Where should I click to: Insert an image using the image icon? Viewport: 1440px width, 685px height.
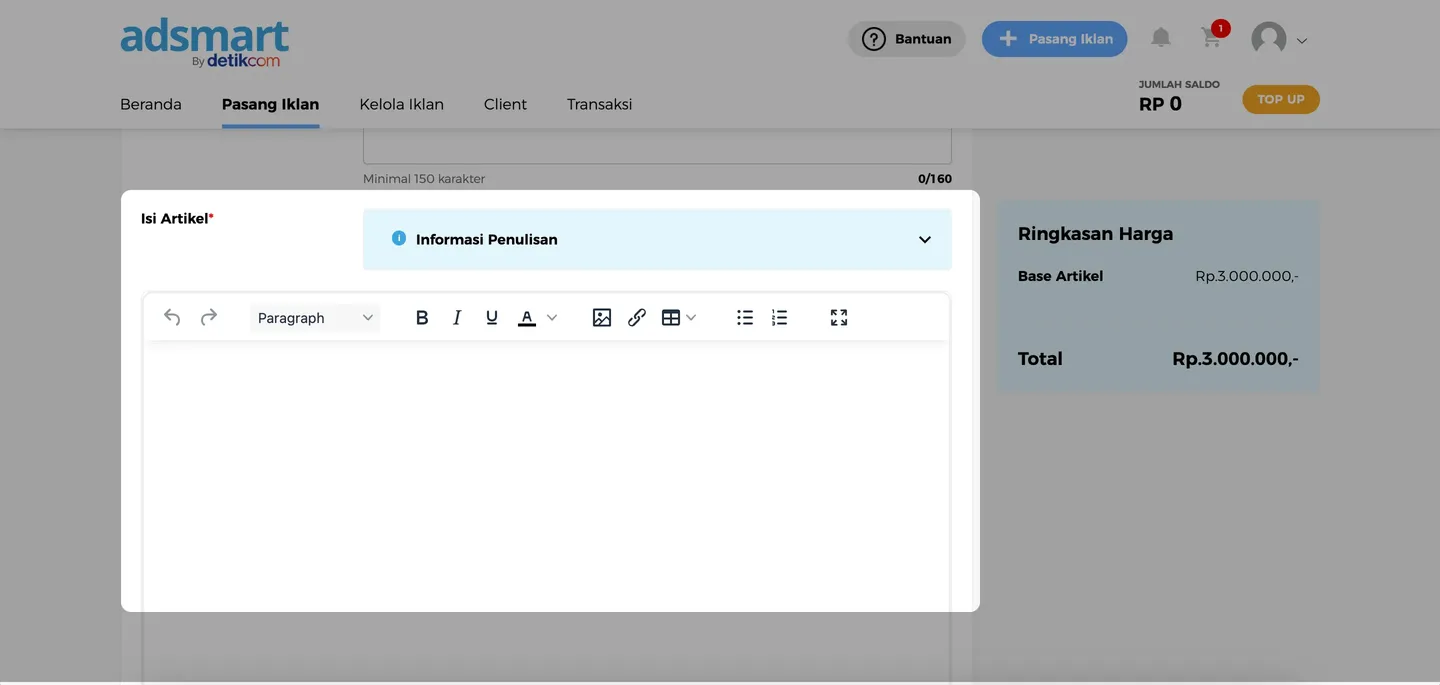pyautogui.click(x=601, y=317)
